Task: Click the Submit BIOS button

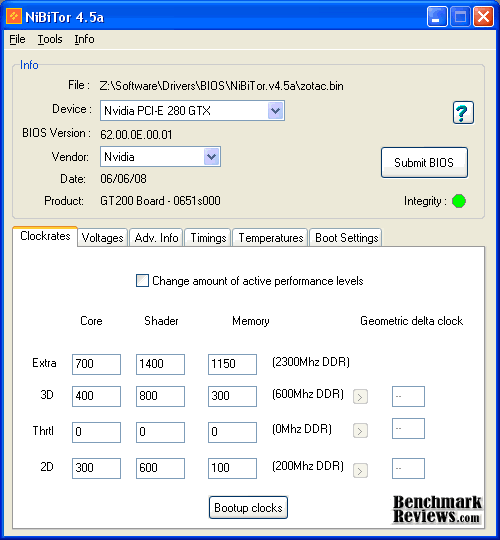Action: [424, 163]
